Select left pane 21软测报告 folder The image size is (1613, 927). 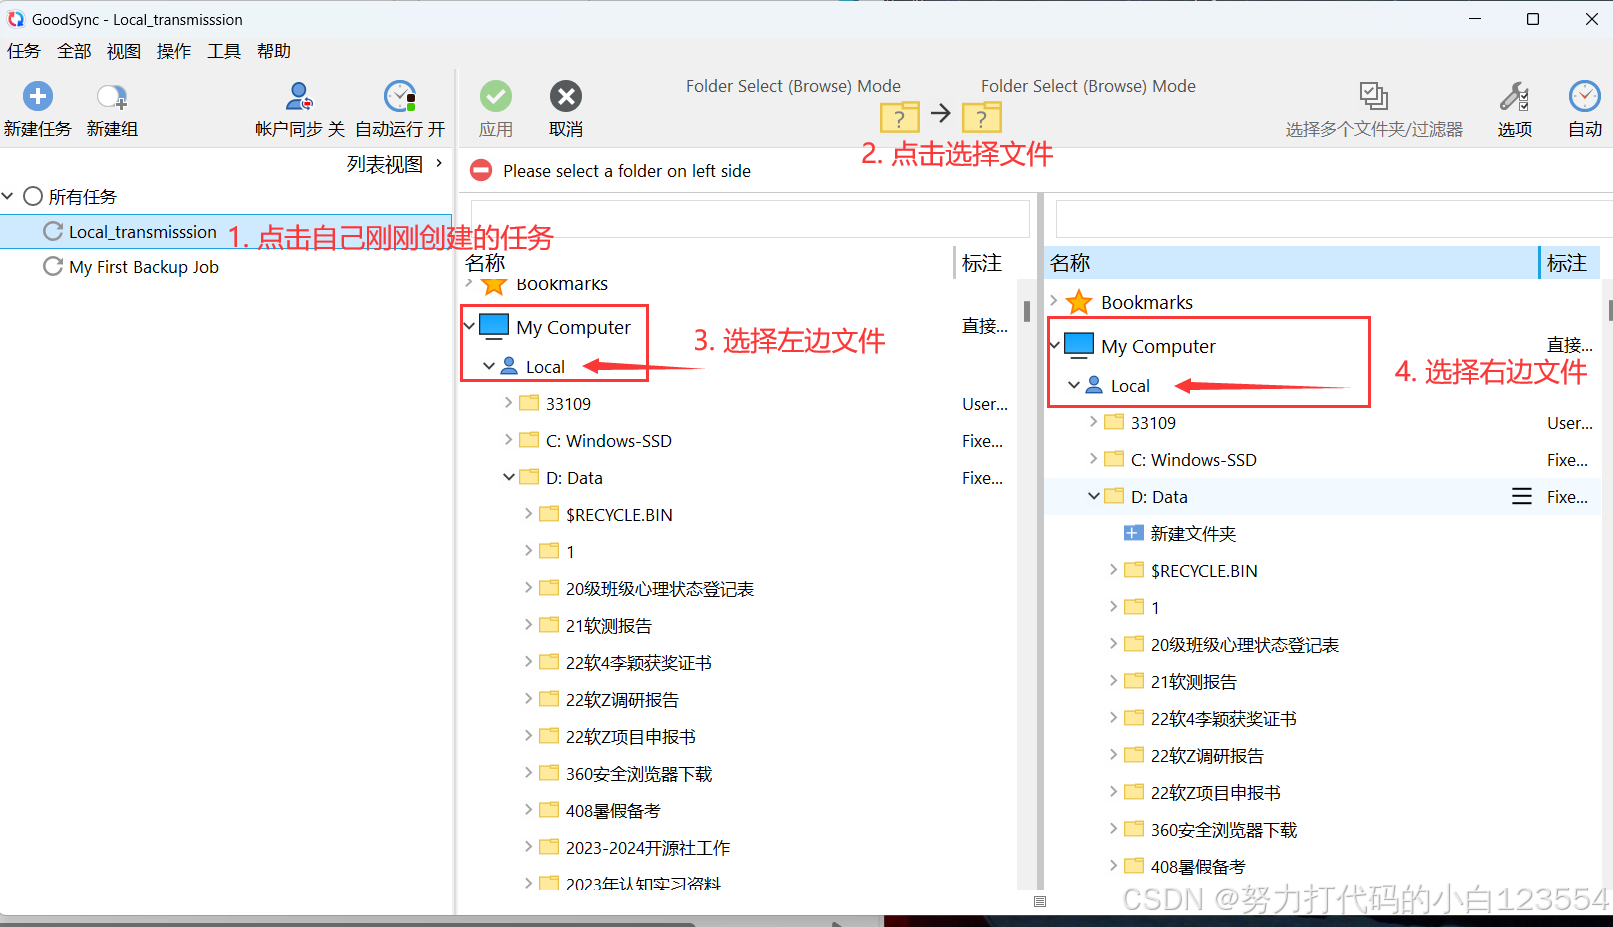[x=608, y=626]
